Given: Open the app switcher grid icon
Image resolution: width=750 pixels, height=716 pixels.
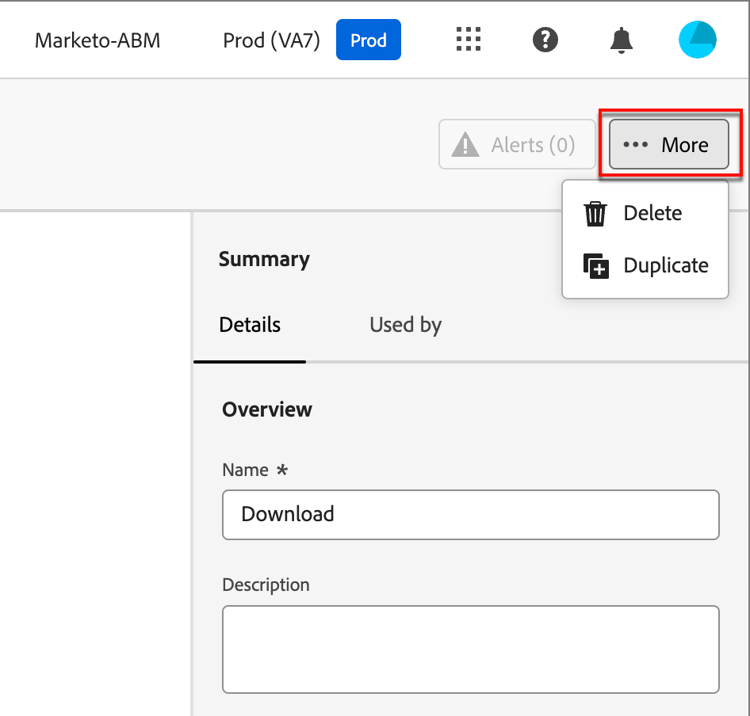Looking at the screenshot, I should coord(468,39).
